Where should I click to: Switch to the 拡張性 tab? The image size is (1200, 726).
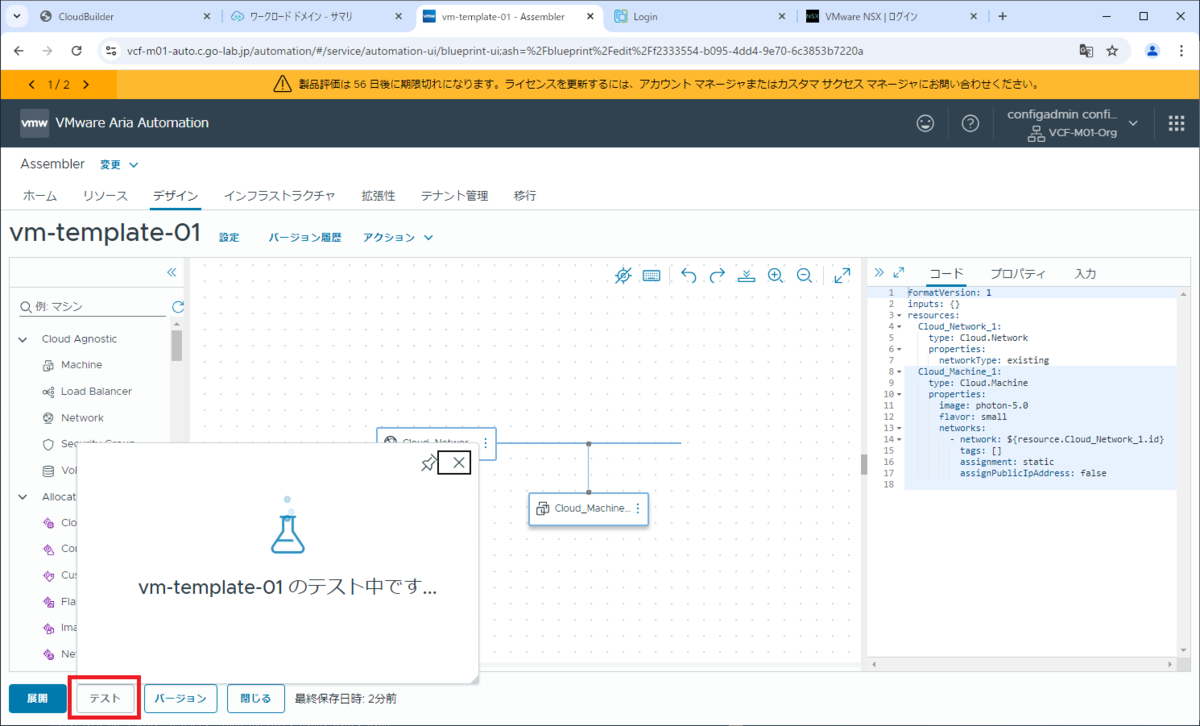(378, 196)
